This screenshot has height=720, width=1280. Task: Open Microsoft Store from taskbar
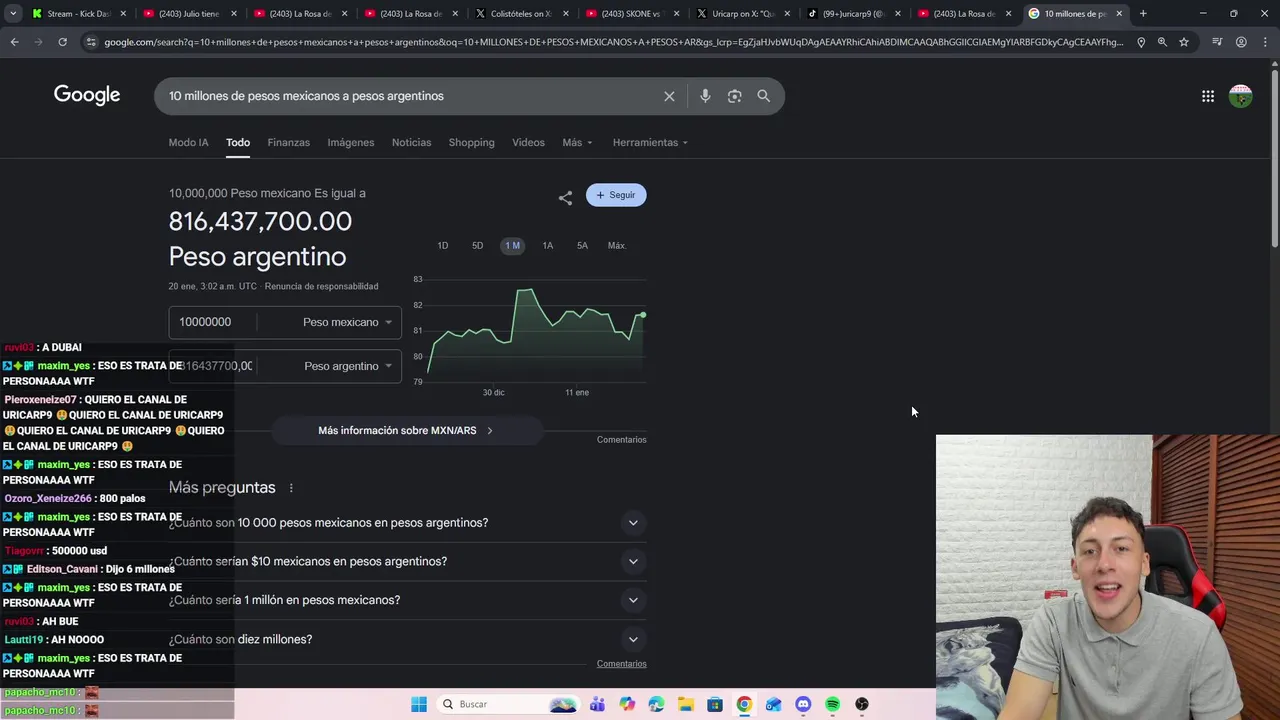tap(715, 704)
